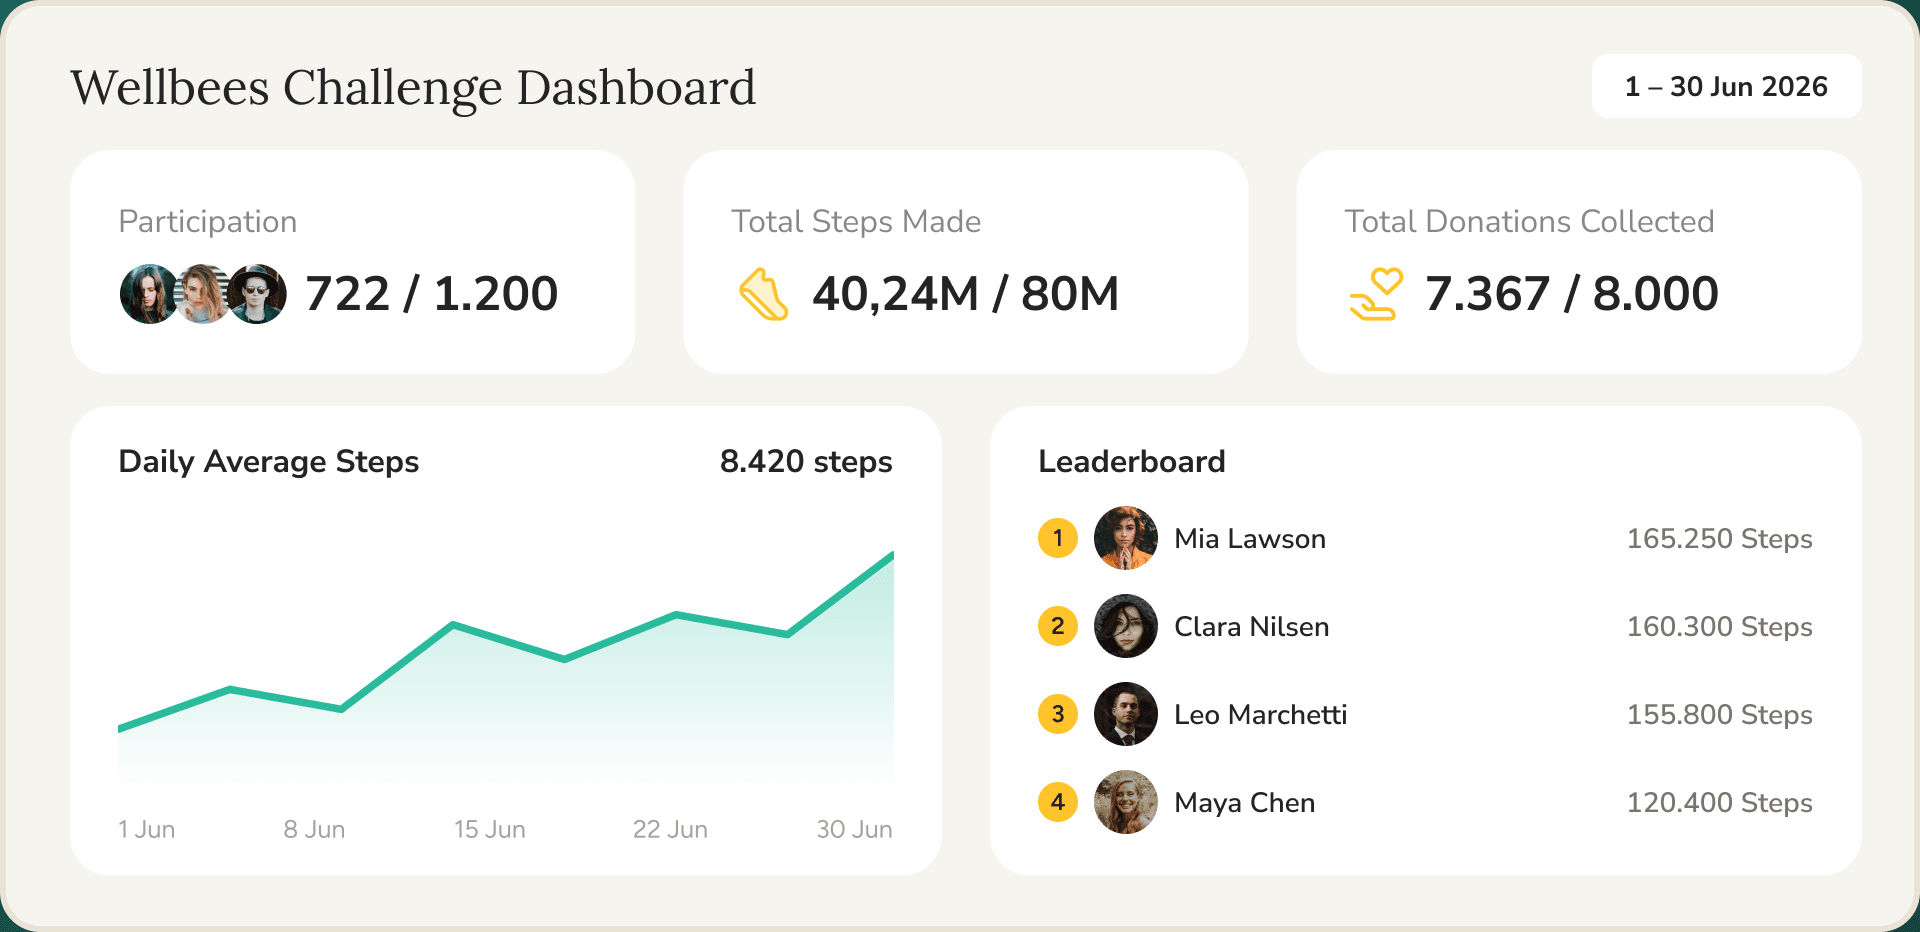This screenshot has width=1920, height=932.
Task: Click the Daily Average Steps heading
Action: tap(269, 462)
